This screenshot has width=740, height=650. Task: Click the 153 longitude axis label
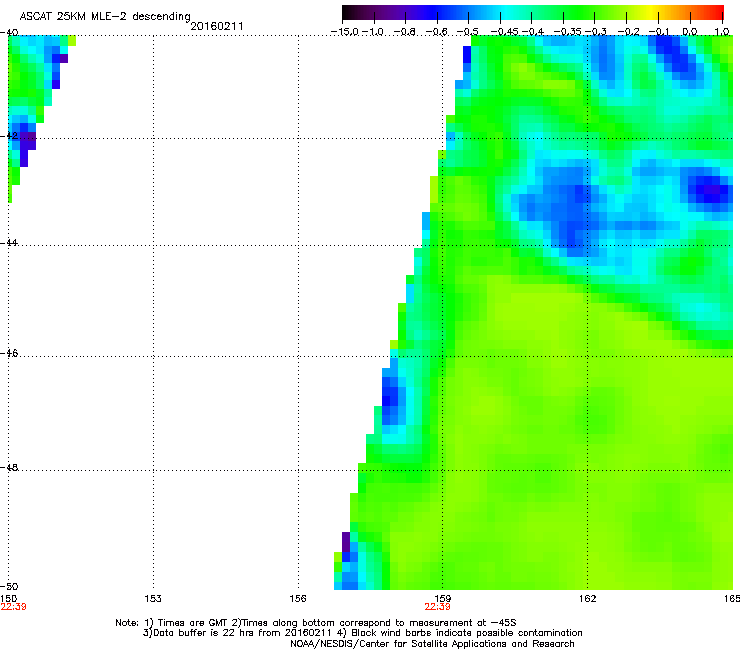pos(153,599)
